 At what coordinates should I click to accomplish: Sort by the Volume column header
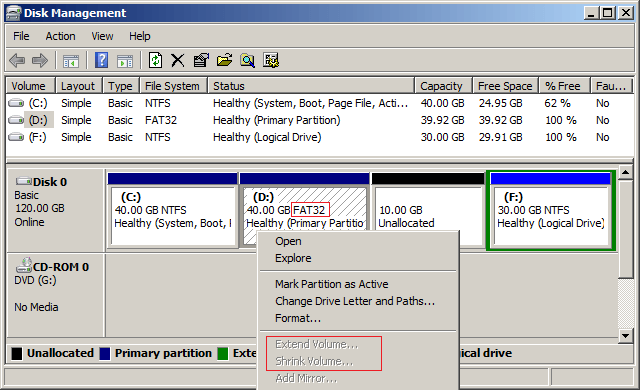coord(31,86)
